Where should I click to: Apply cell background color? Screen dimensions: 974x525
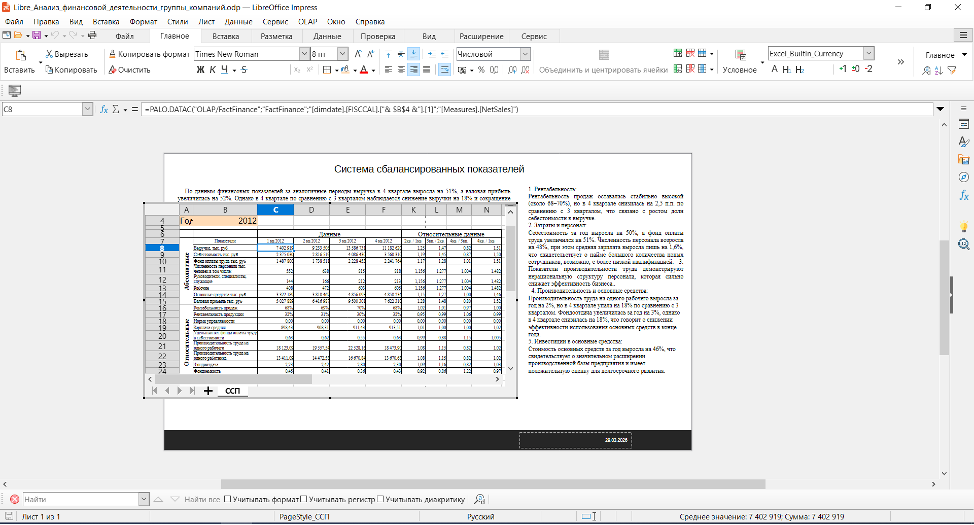pos(345,70)
